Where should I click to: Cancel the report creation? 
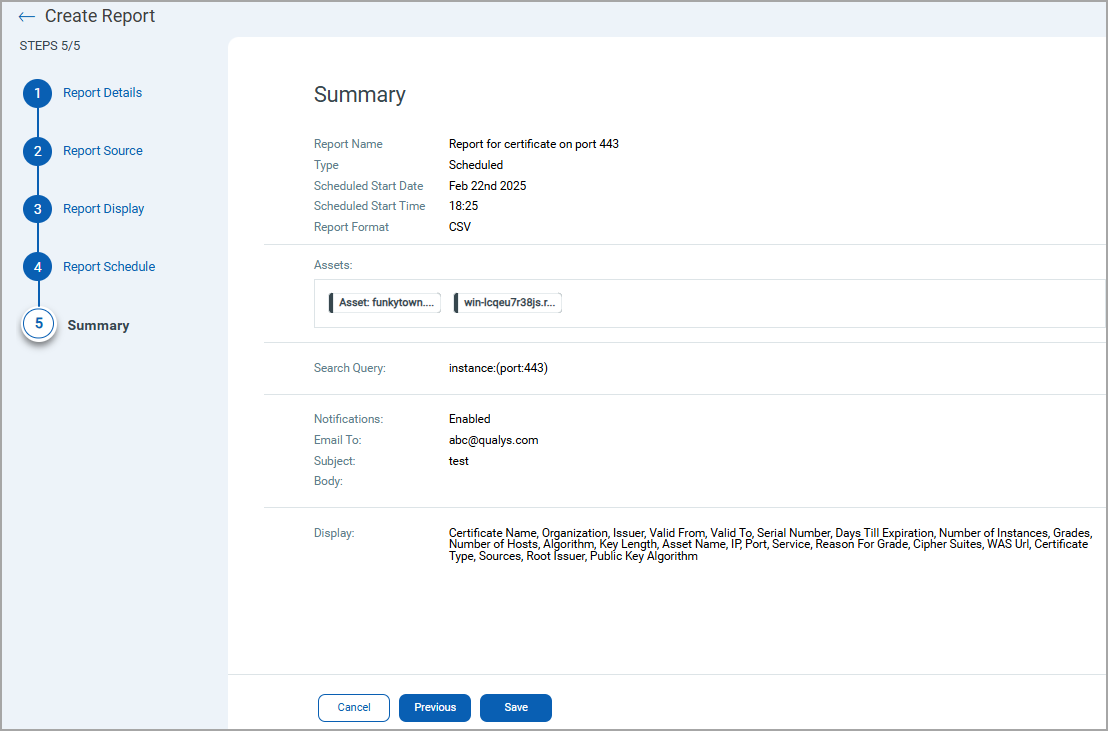pos(354,708)
